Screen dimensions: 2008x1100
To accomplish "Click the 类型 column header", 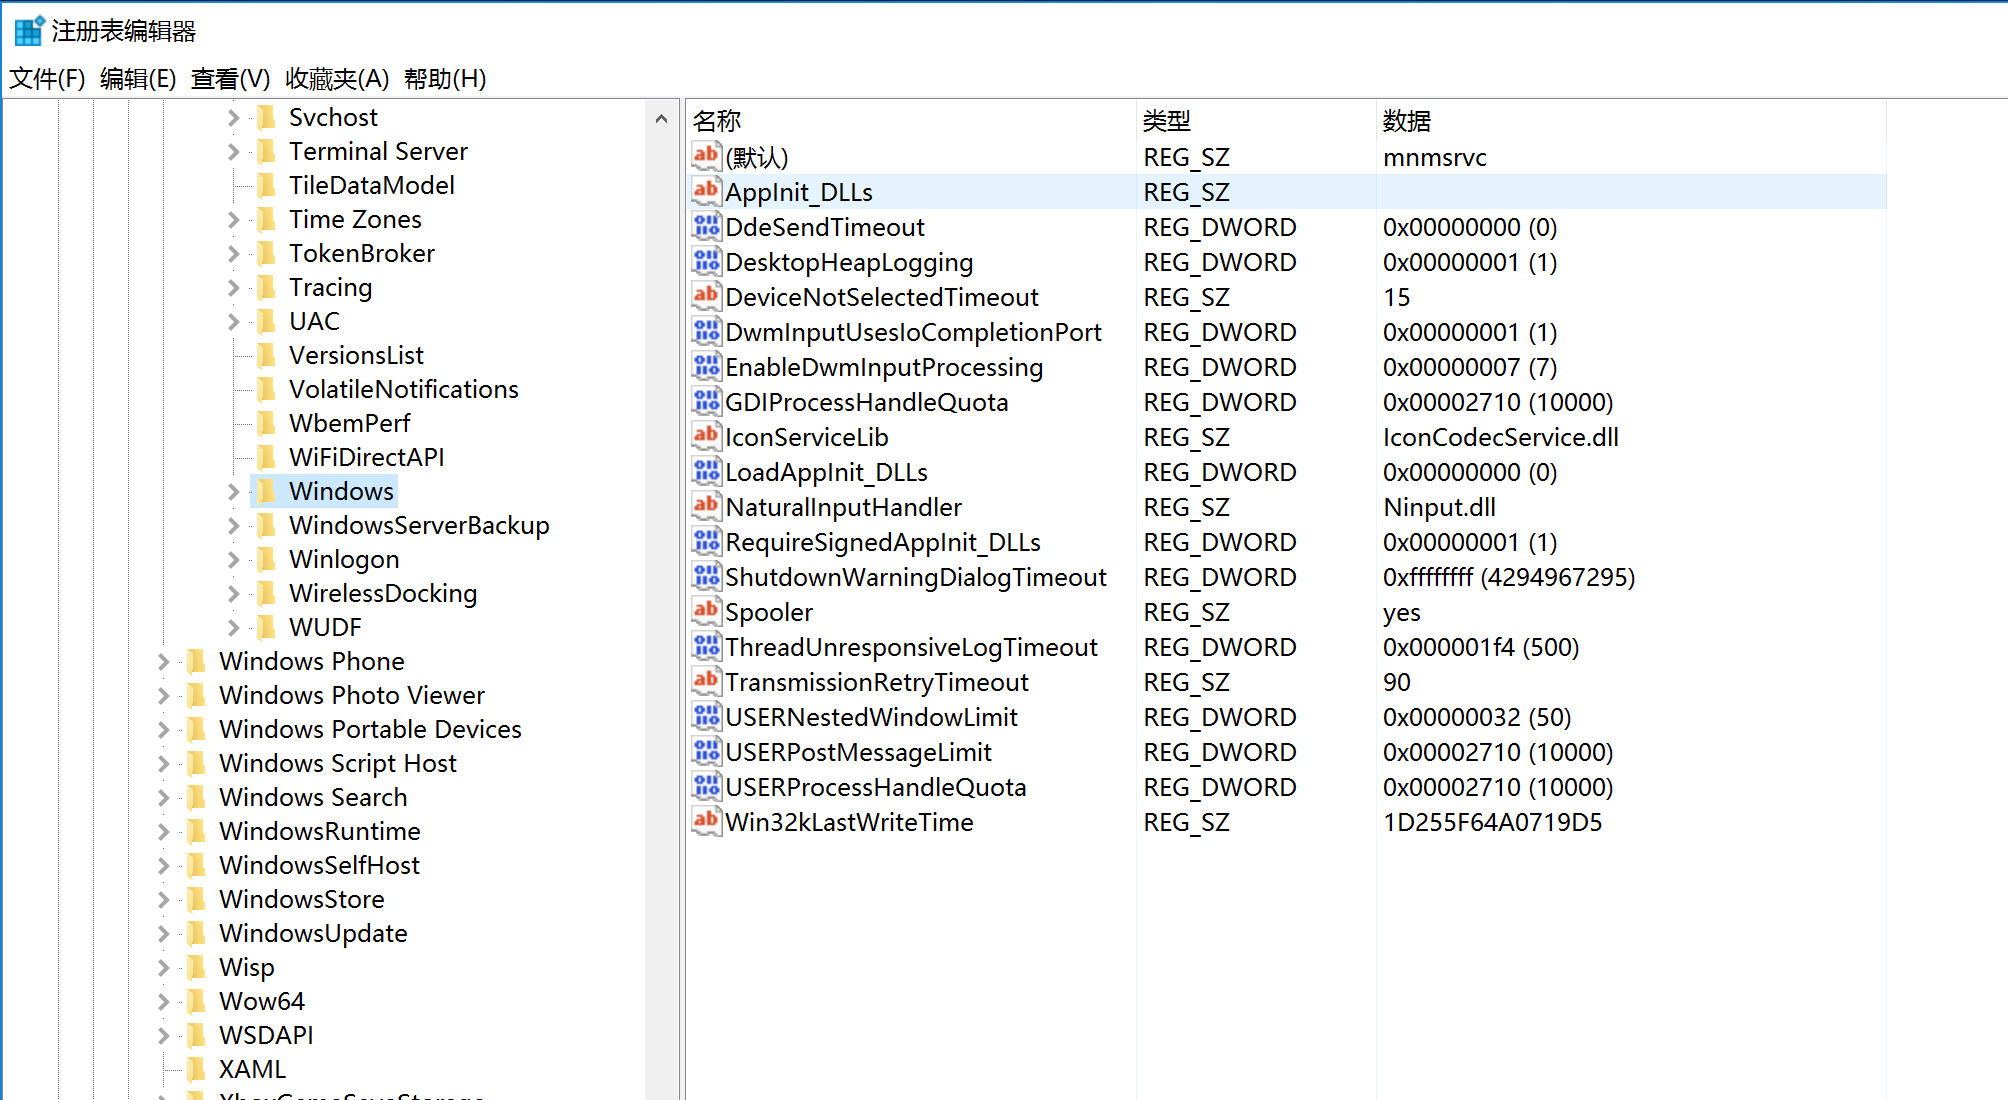I will tap(1166, 121).
